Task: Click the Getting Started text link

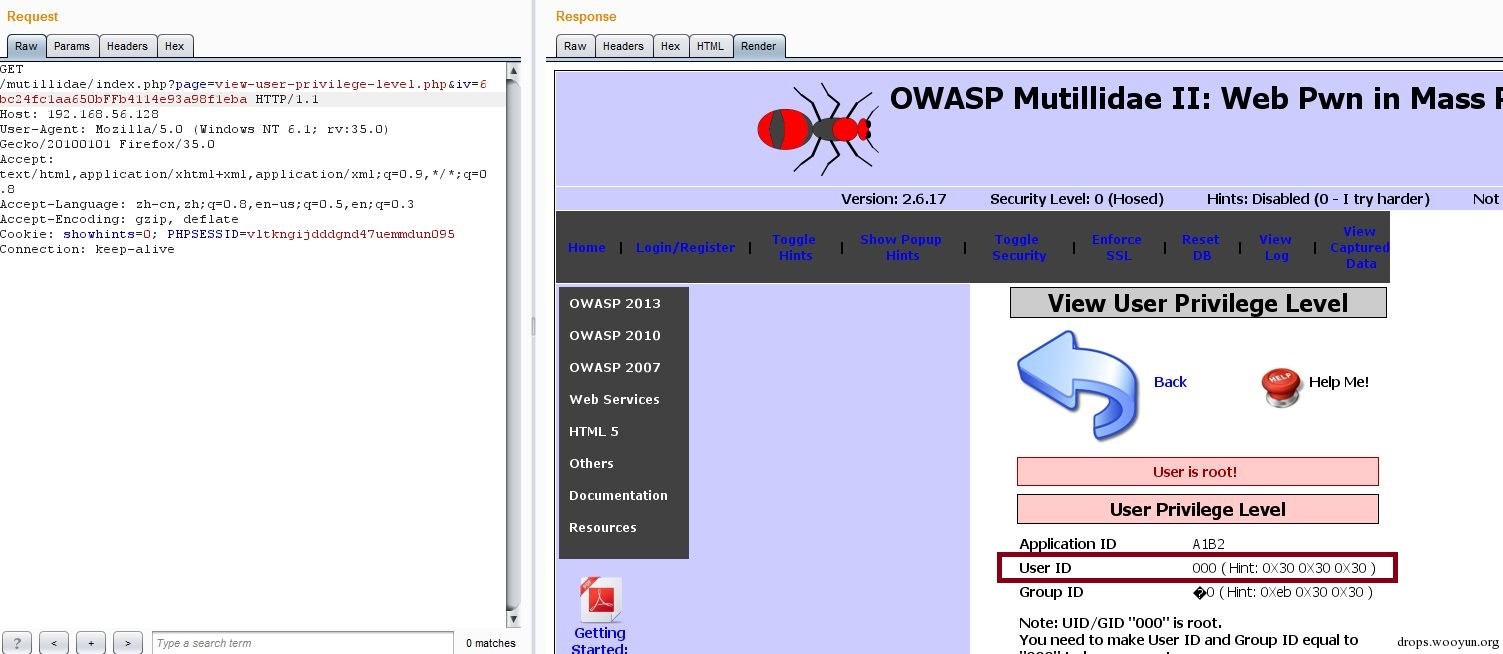Action: [600, 639]
